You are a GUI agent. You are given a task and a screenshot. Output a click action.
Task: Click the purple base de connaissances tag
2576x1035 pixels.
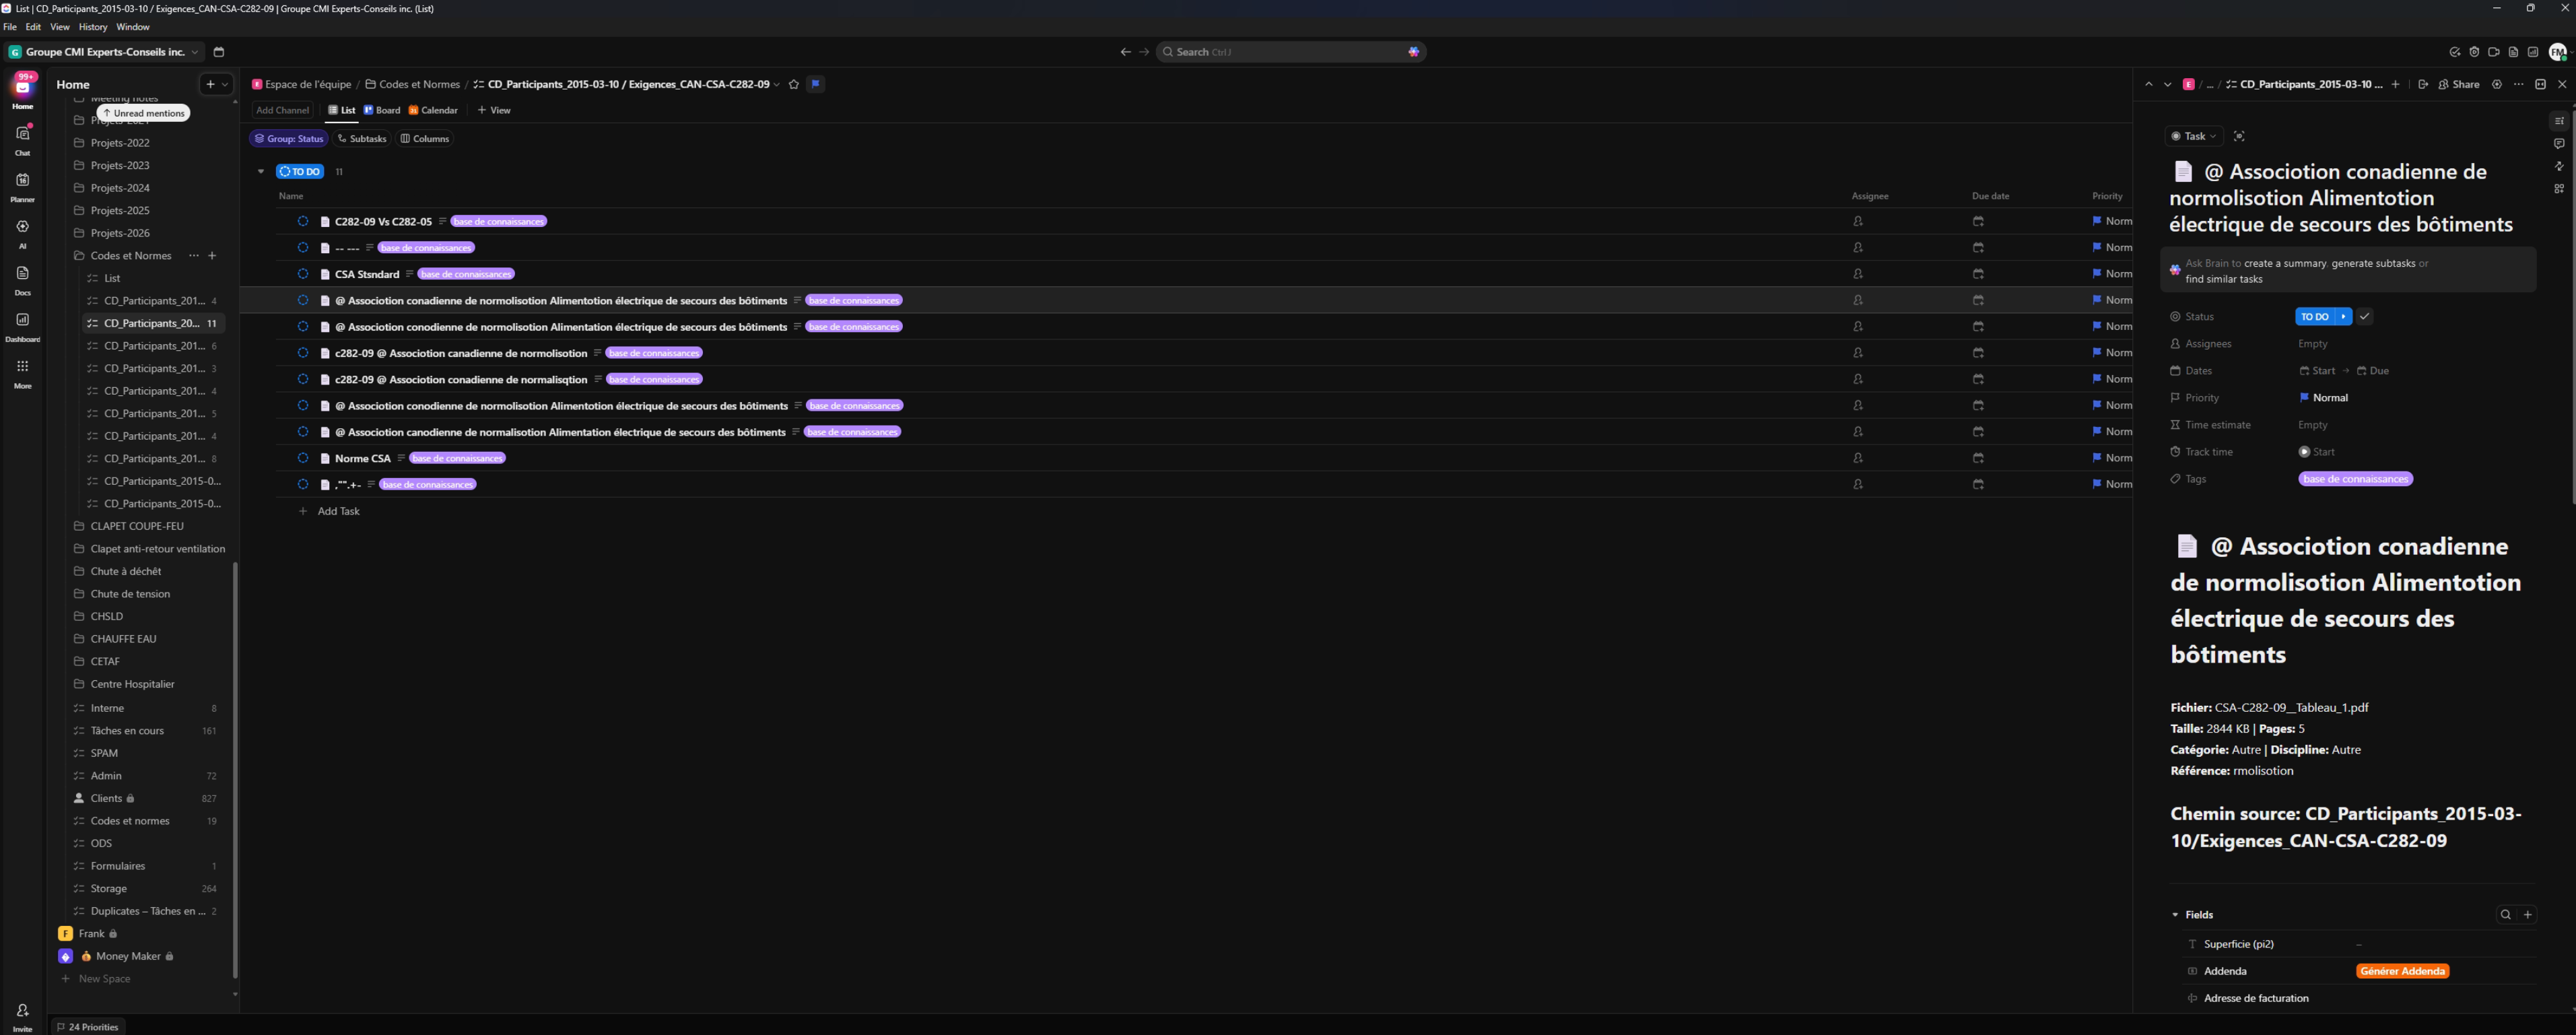pos(2355,479)
